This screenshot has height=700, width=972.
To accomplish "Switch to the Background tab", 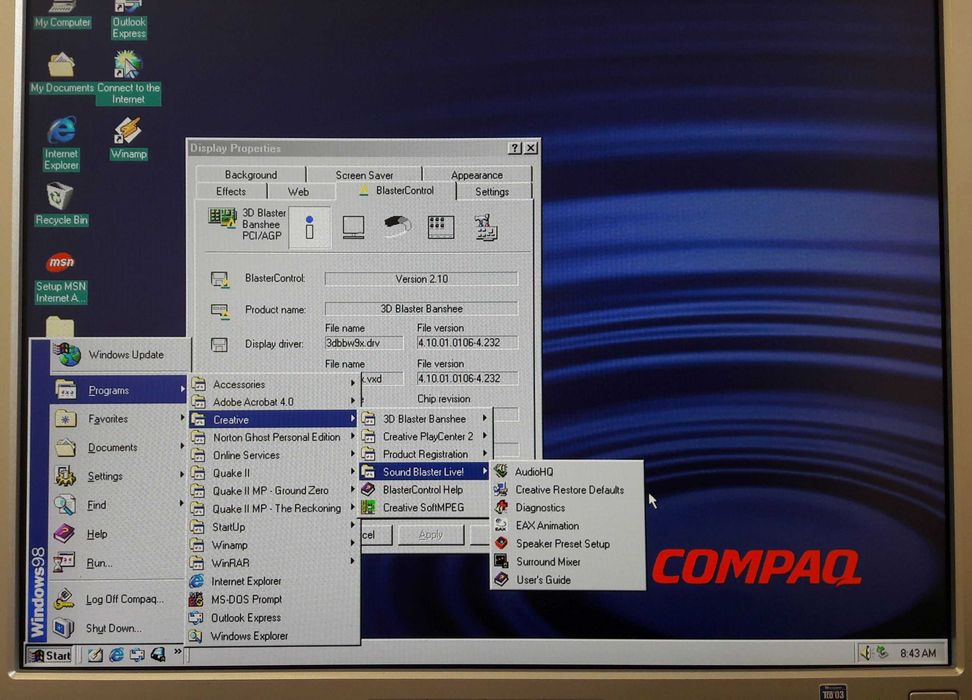I will pos(250,175).
